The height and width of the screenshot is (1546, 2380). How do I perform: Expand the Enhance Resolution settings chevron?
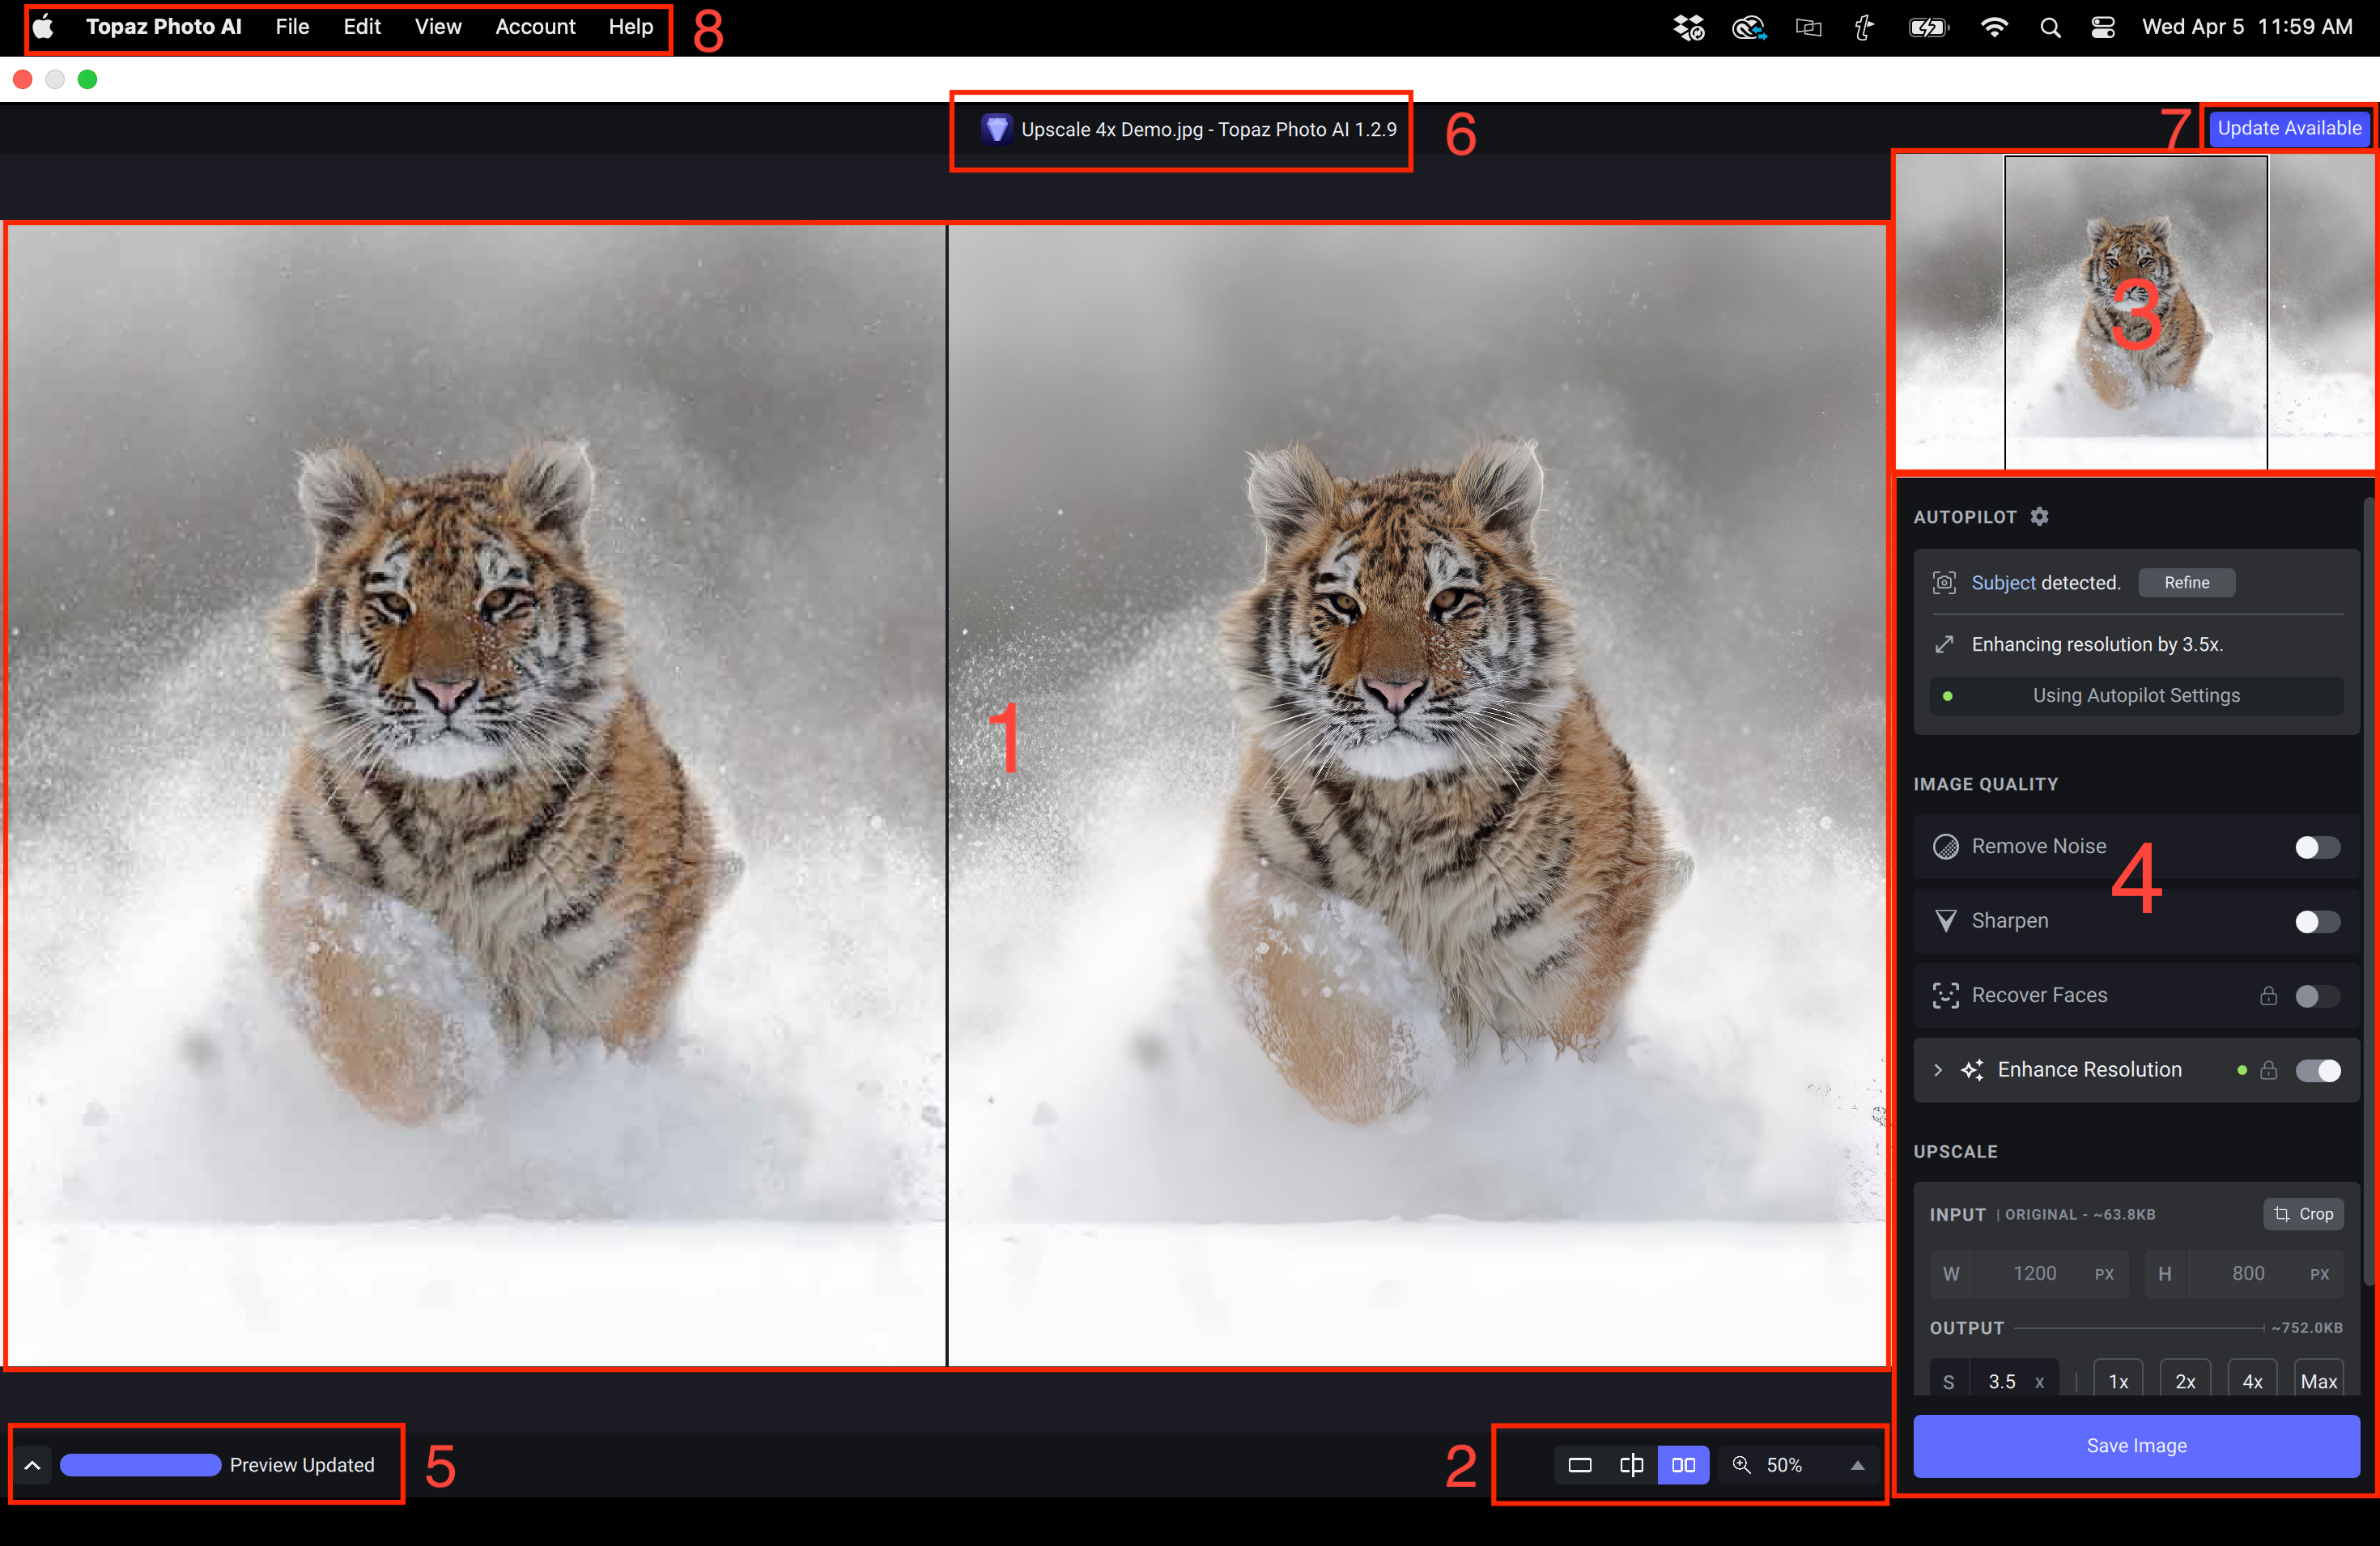click(1937, 1070)
